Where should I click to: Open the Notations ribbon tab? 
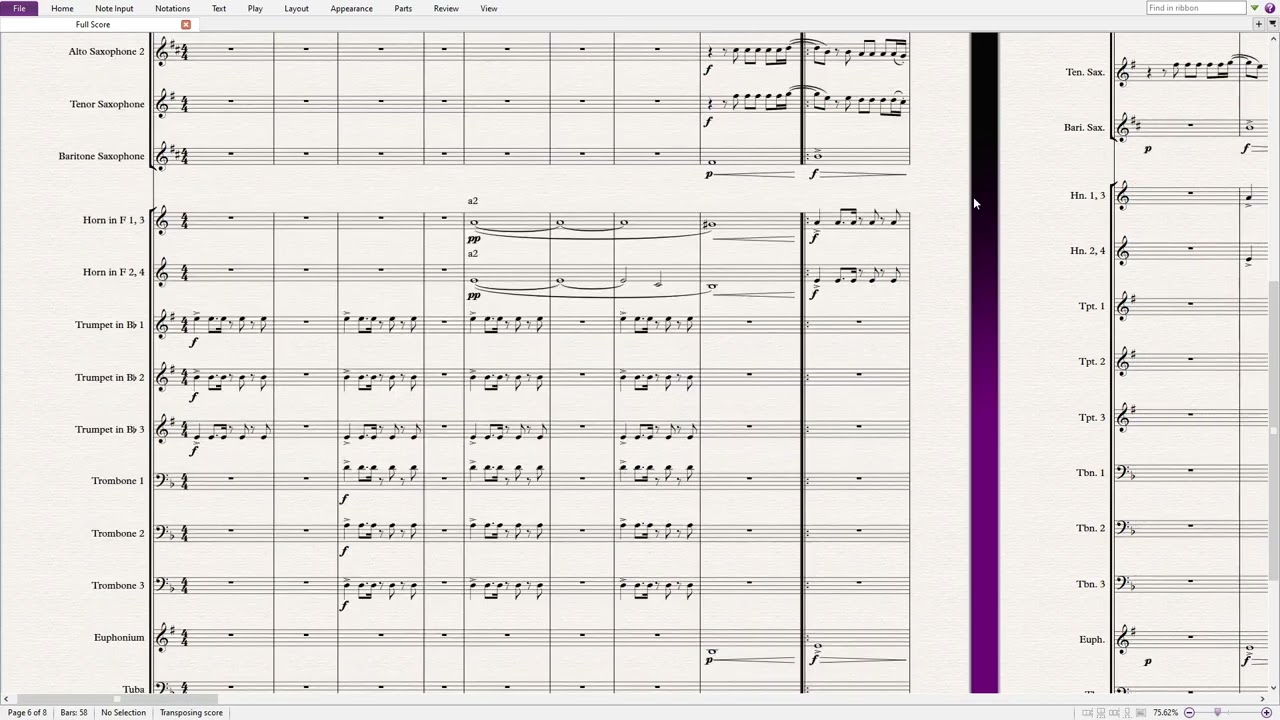pos(172,8)
